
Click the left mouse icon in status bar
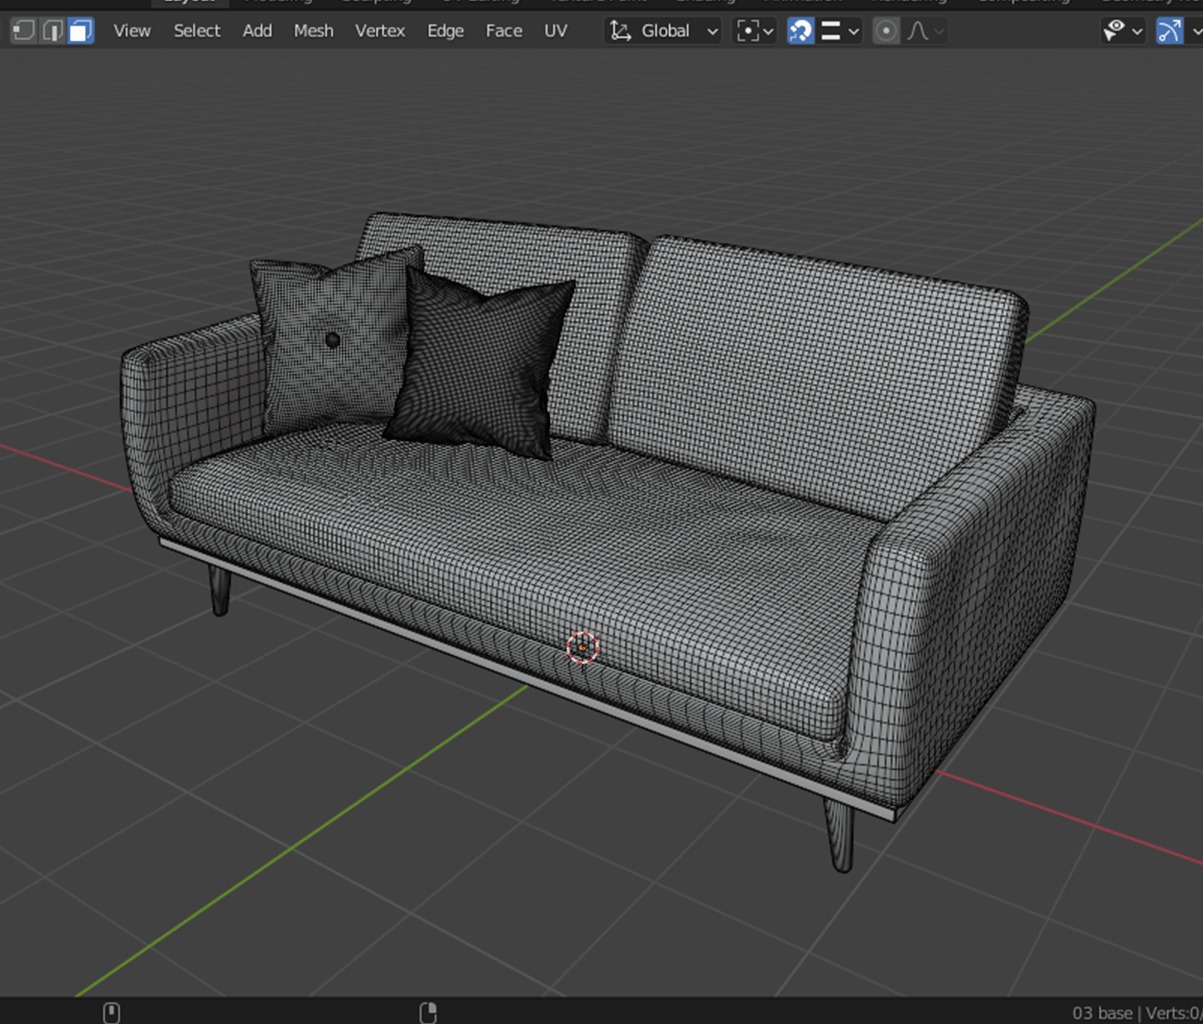pyautogui.click(x=112, y=1012)
